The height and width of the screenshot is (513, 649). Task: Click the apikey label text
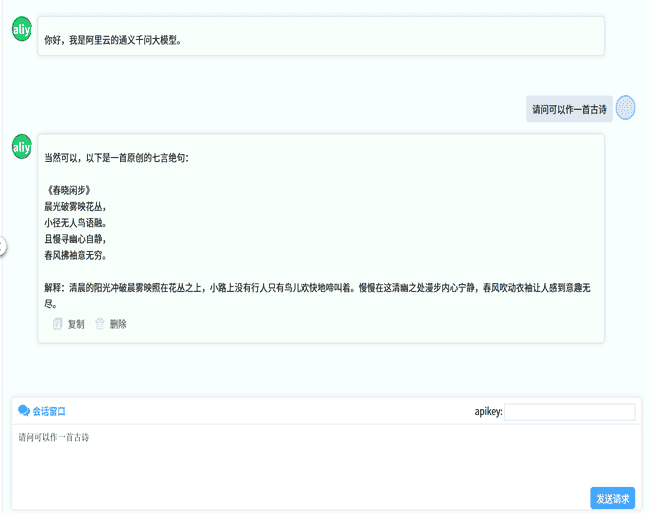pyautogui.click(x=488, y=412)
